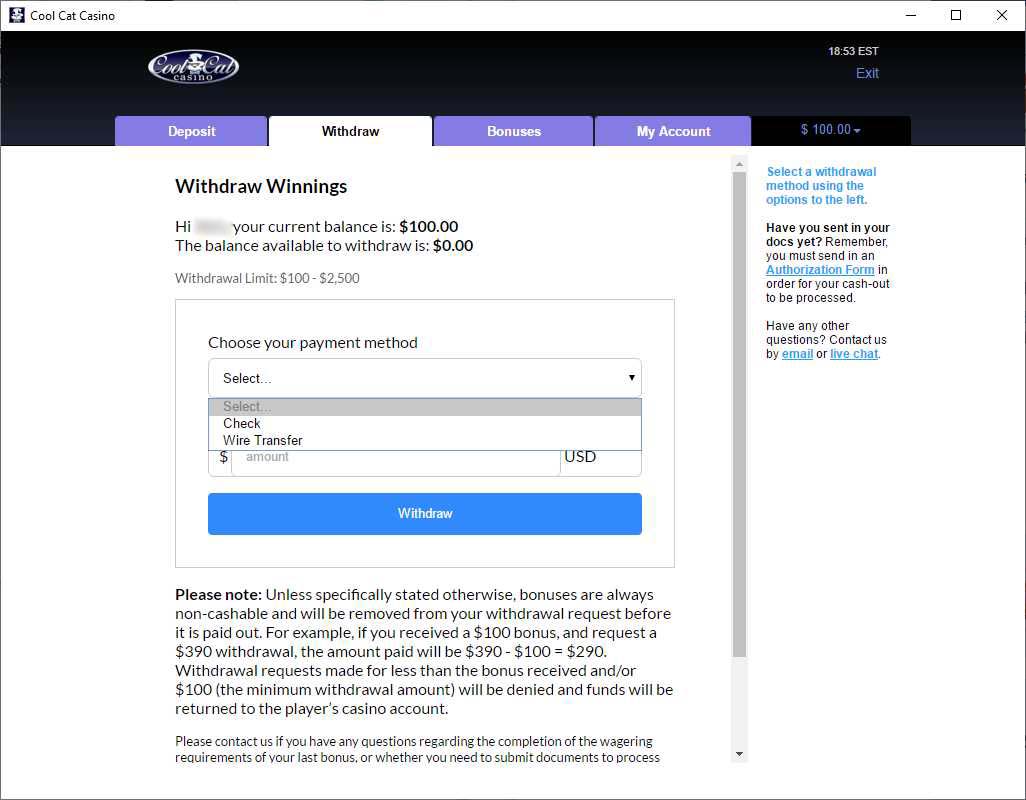This screenshot has height=800, width=1026.
Task: Select Wire Transfer as payment method
Action: click(x=425, y=441)
